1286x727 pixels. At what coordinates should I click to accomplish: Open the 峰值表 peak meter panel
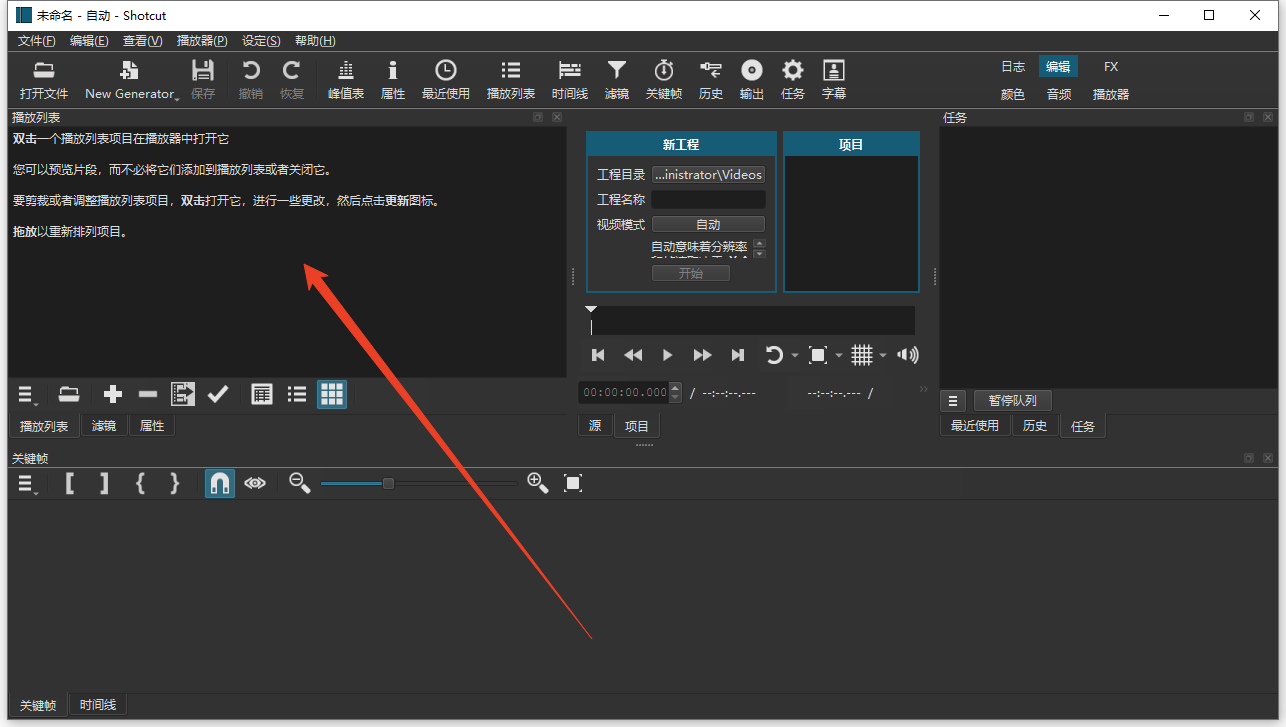[346, 80]
